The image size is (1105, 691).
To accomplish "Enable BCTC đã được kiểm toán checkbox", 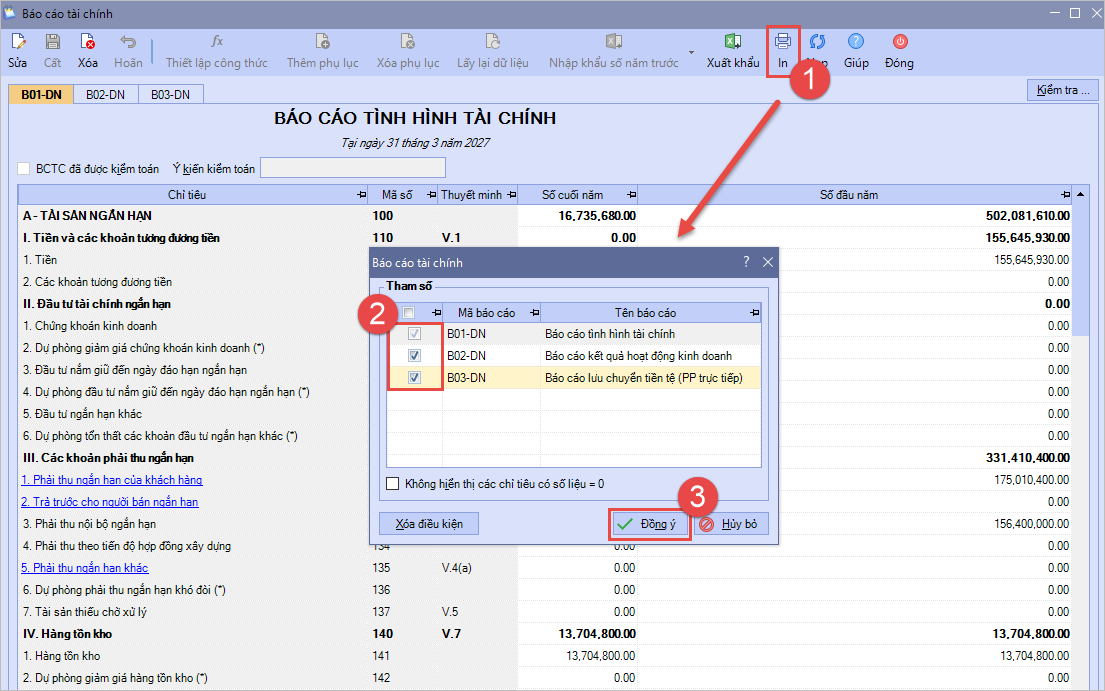I will pyautogui.click(x=25, y=168).
